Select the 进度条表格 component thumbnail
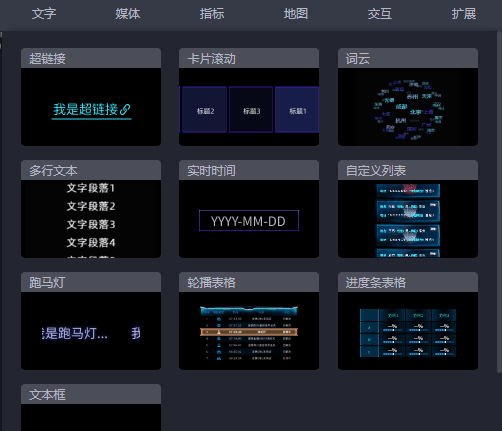This screenshot has width=502, height=431. pos(408,321)
